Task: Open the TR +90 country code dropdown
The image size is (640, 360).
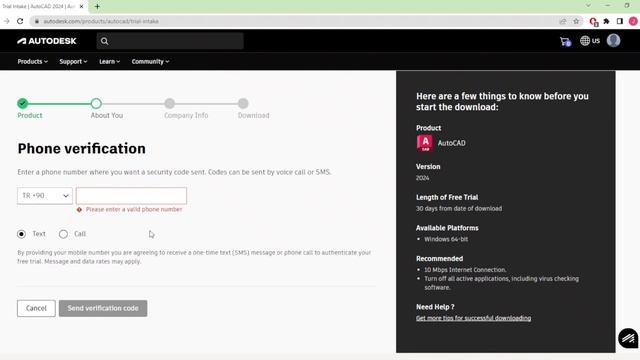Action: 45,196
